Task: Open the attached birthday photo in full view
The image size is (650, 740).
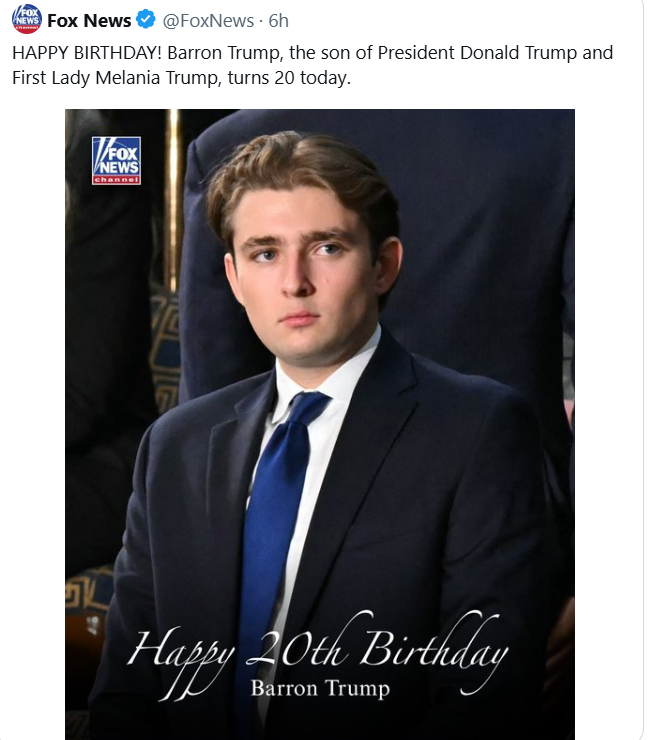Action: (x=320, y=424)
